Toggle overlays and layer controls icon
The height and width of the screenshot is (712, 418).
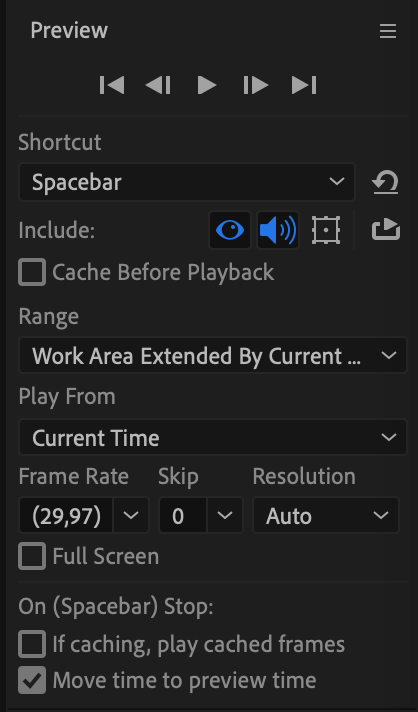[x=326, y=230]
